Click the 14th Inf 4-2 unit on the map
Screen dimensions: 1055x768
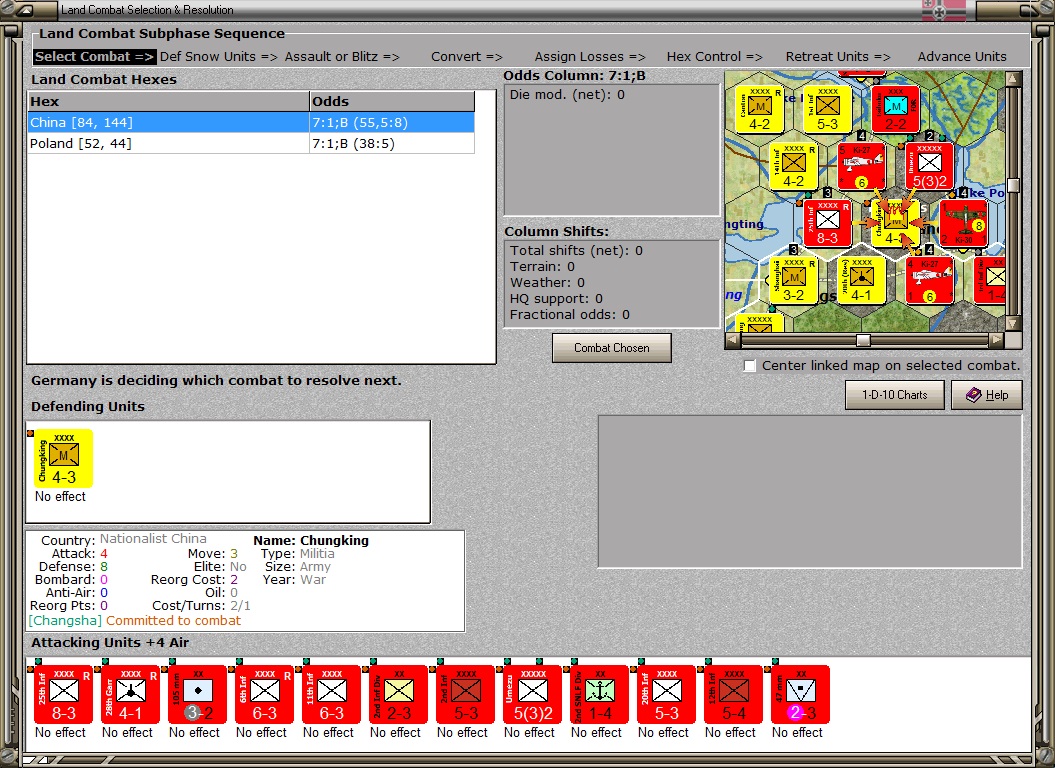click(x=793, y=166)
